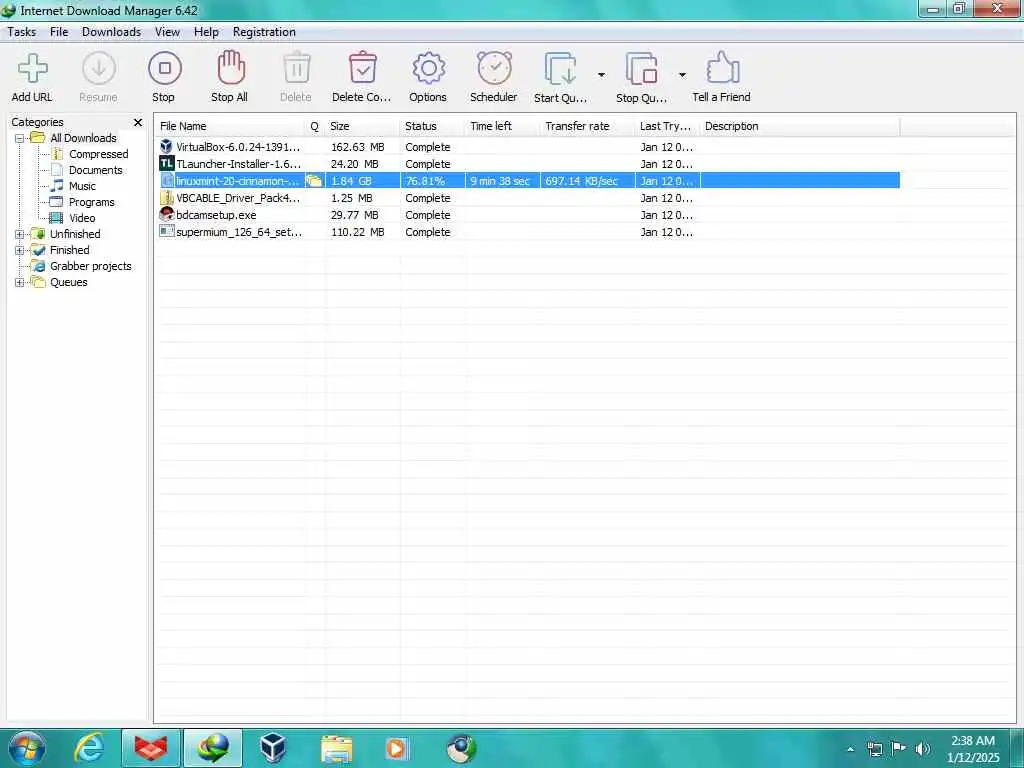Select the Video category

[82, 218]
